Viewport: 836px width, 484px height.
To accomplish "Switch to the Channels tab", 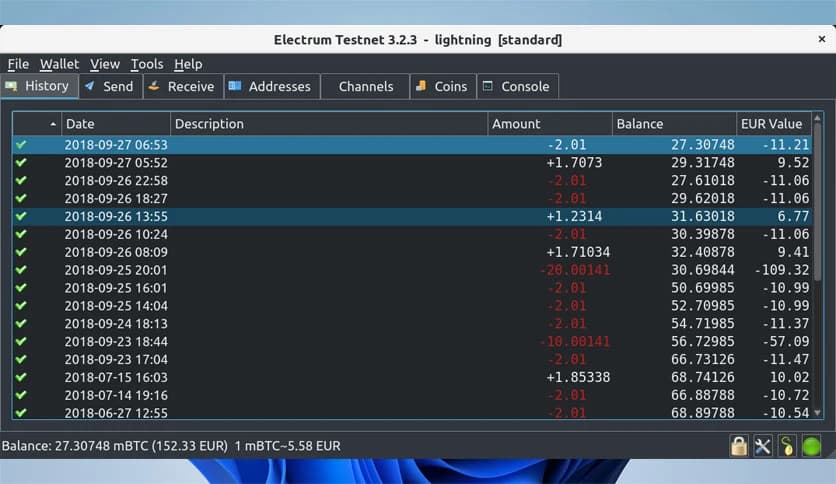I will pyautogui.click(x=365, y=86).
